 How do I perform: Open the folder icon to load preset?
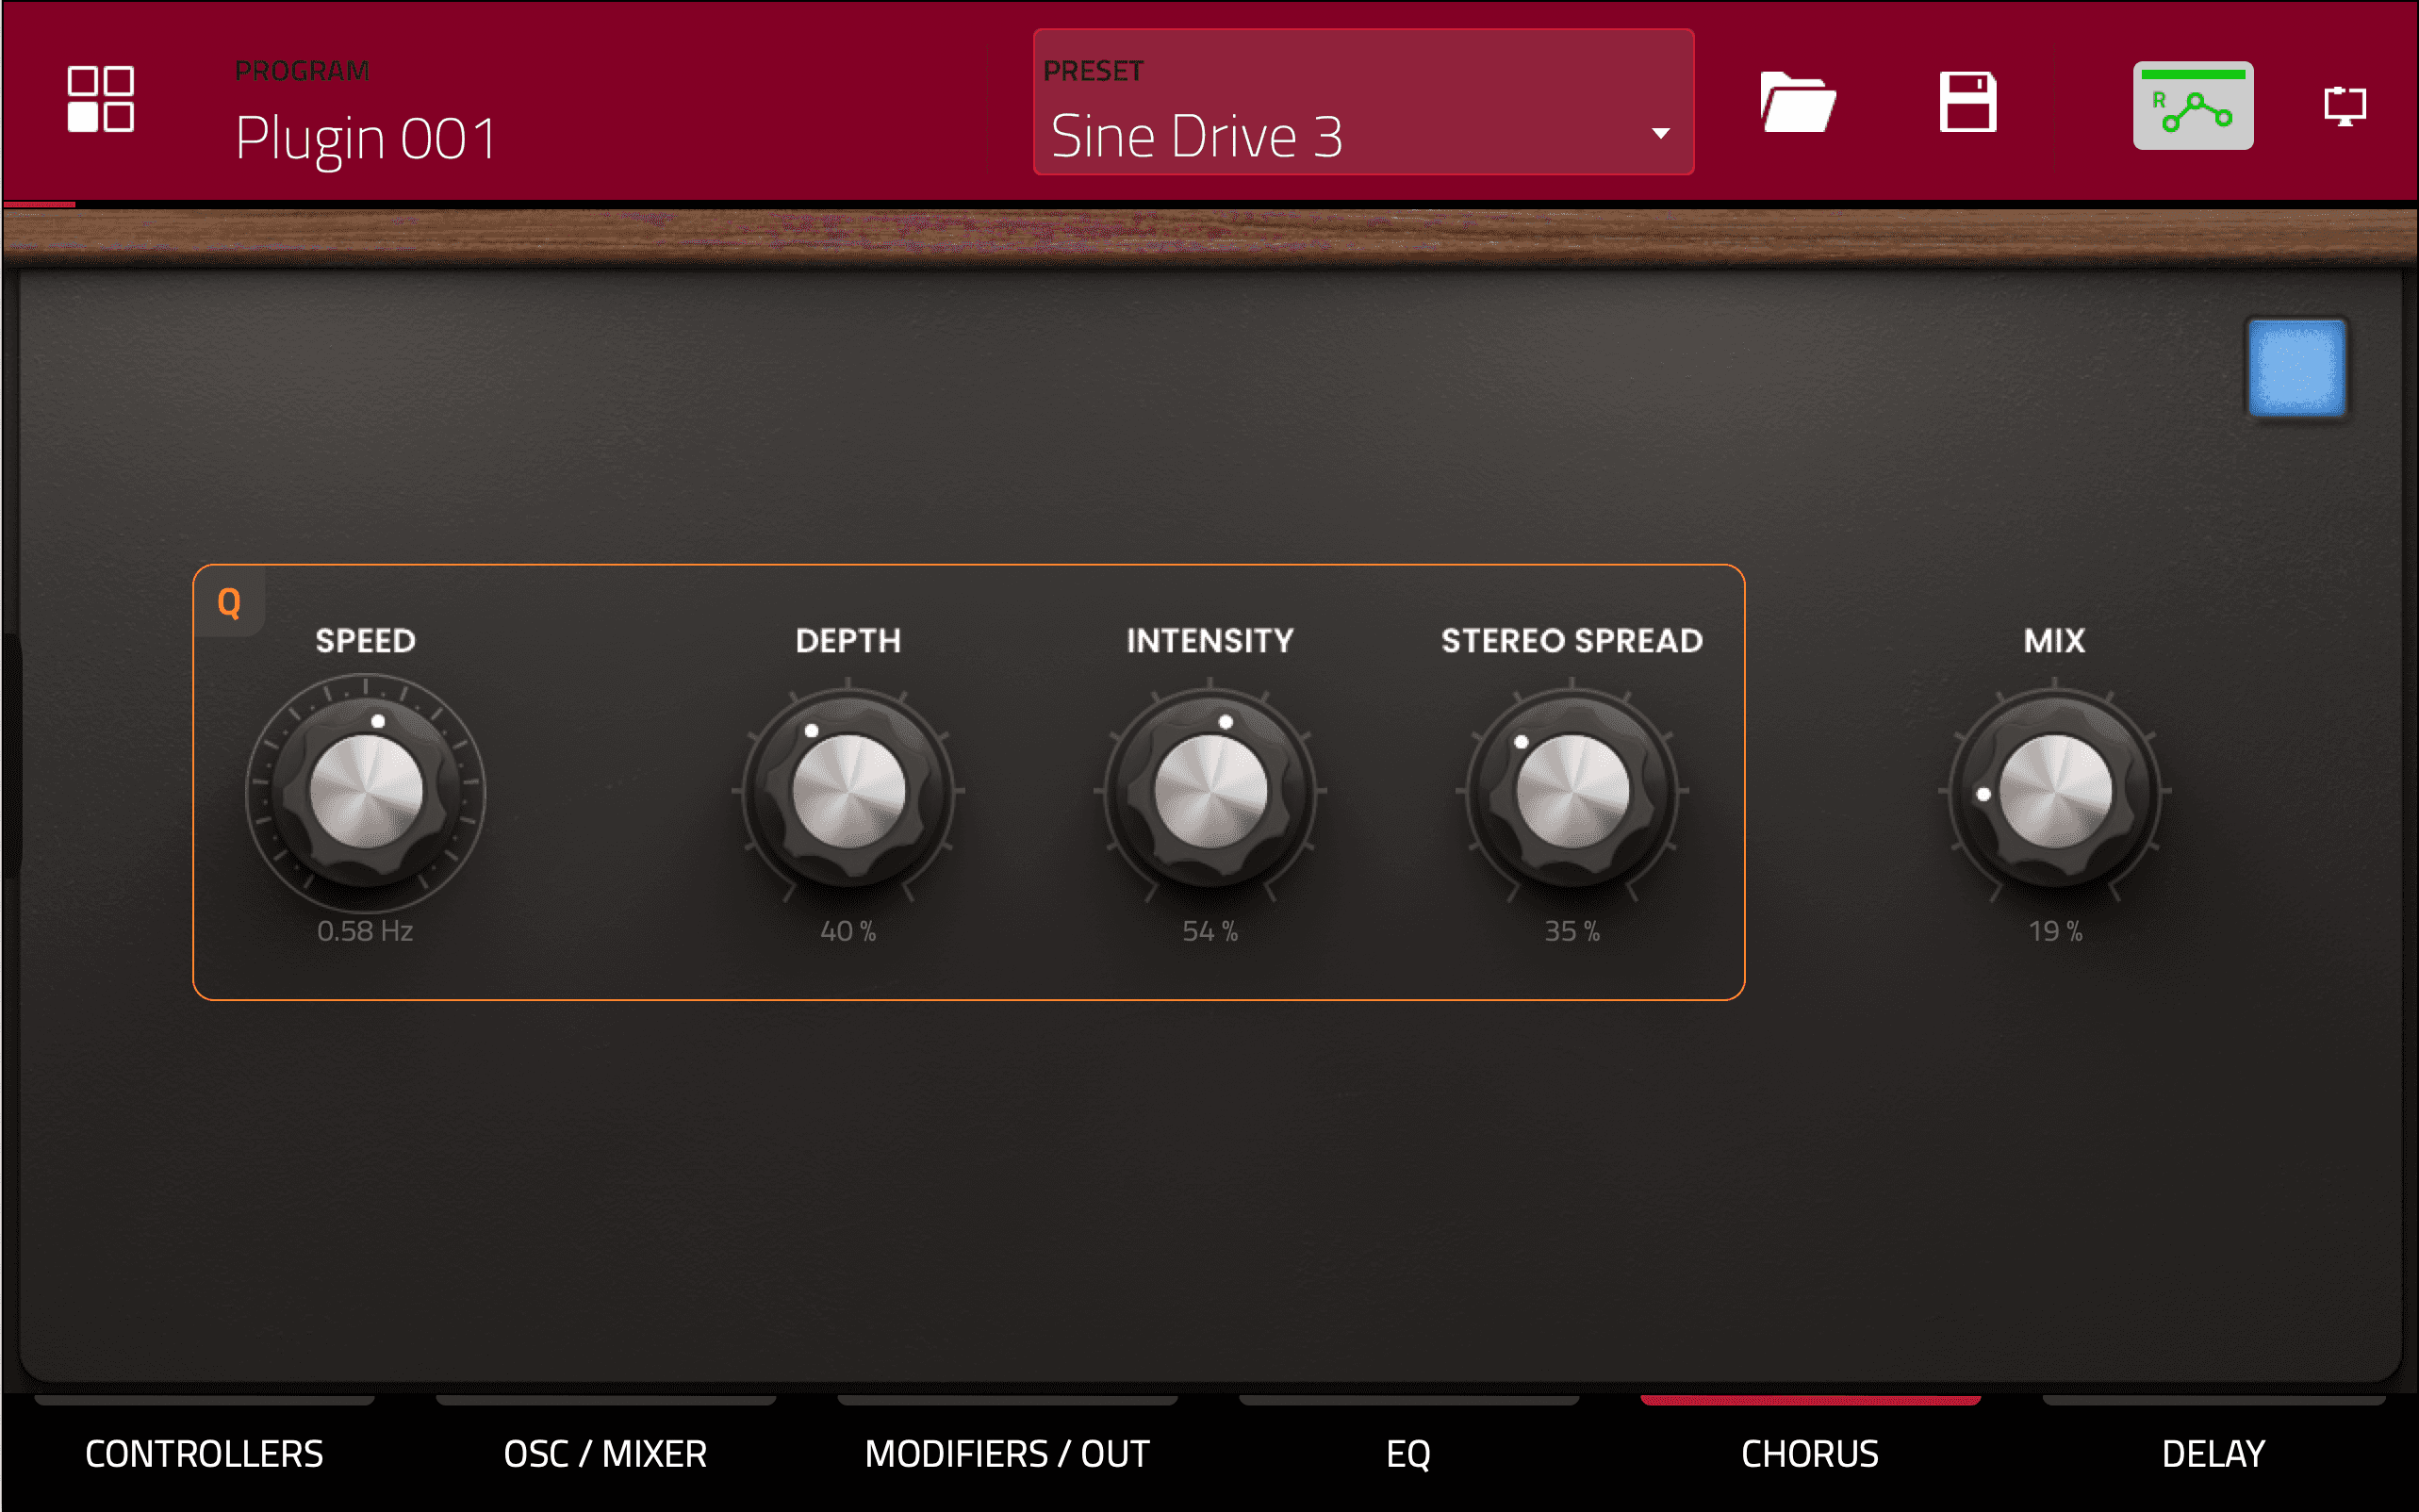1797,102
